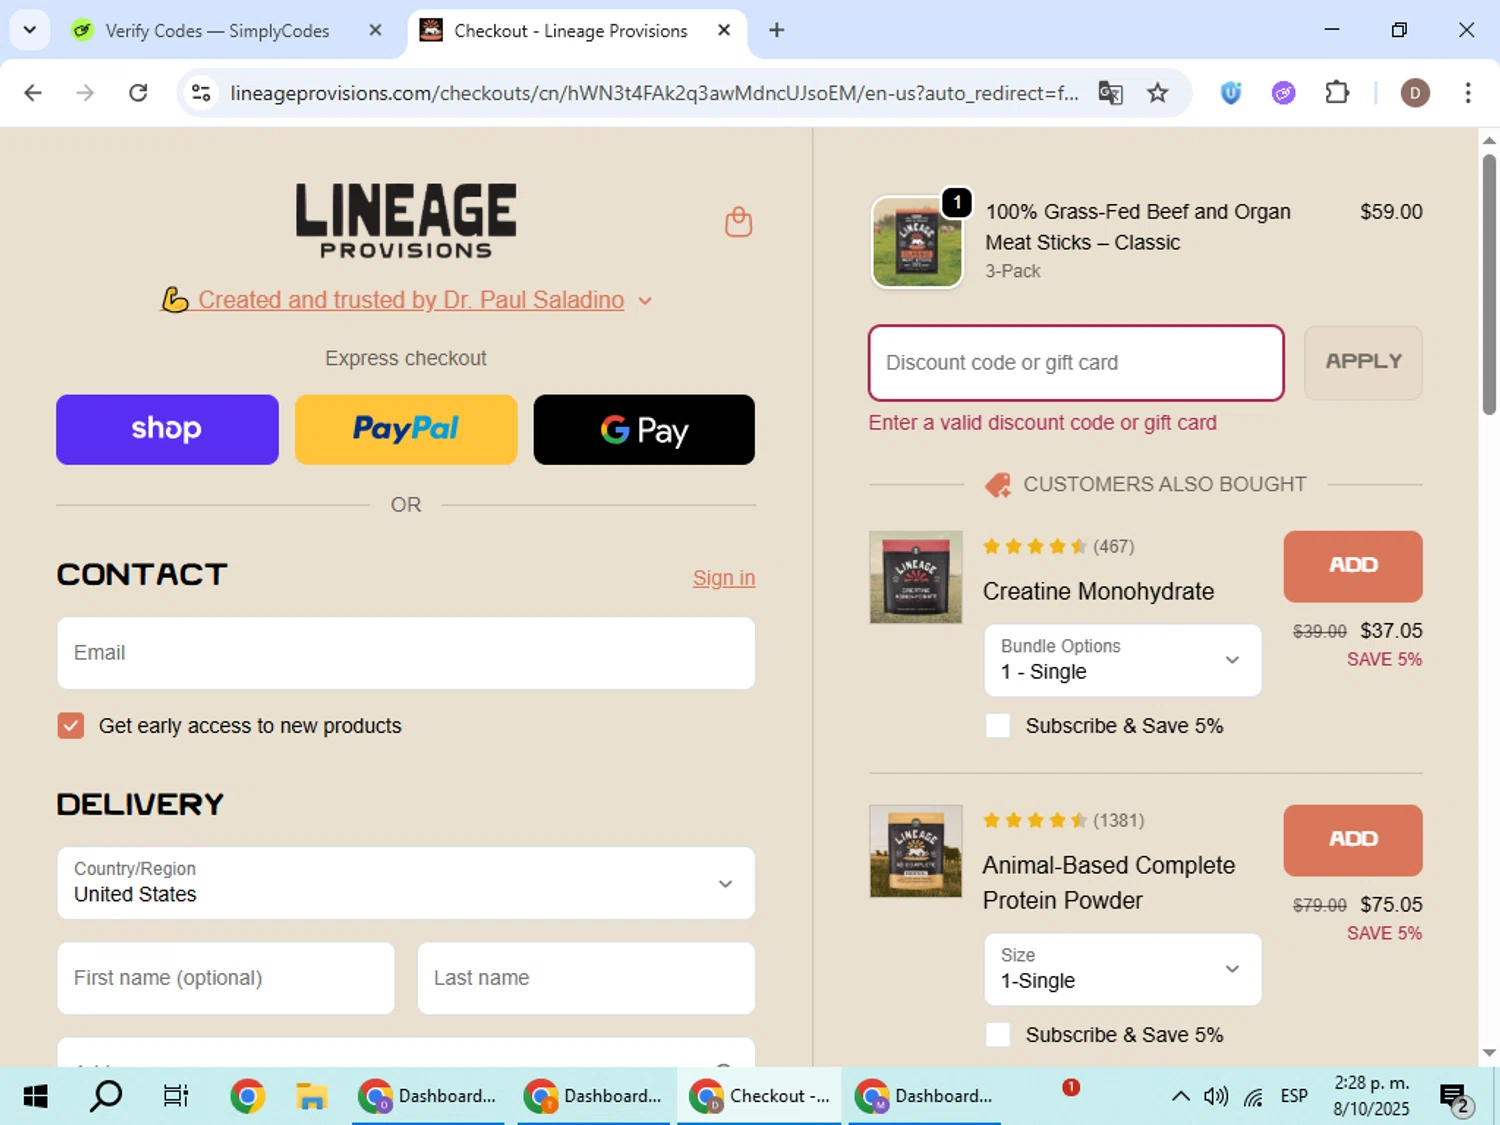The width and height of the screenshot is (1500, 1125).
Task: Open Created and trusted by Dr. Paul Saladino link
Action: (411, 300)
